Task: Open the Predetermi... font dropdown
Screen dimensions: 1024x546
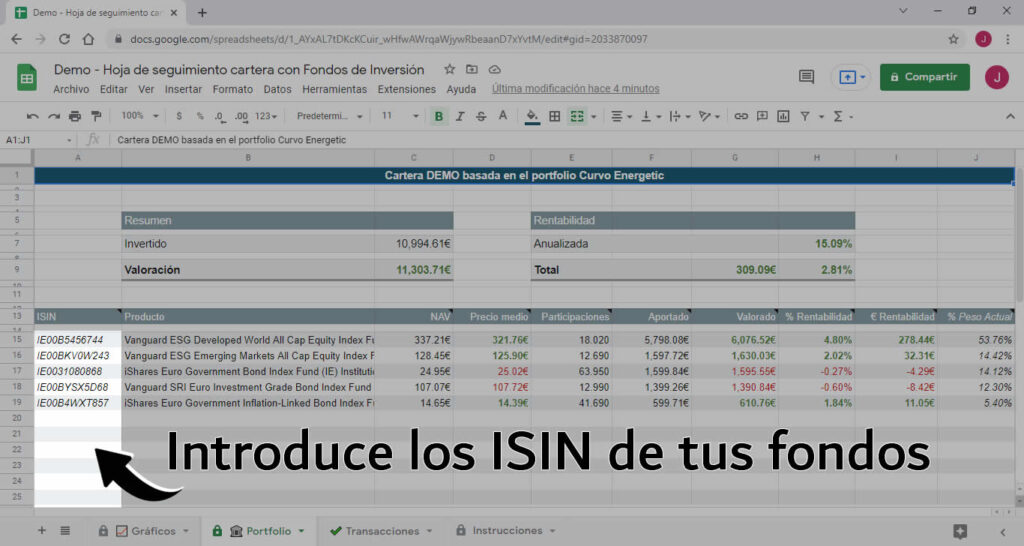Action: tap(329, 116)
